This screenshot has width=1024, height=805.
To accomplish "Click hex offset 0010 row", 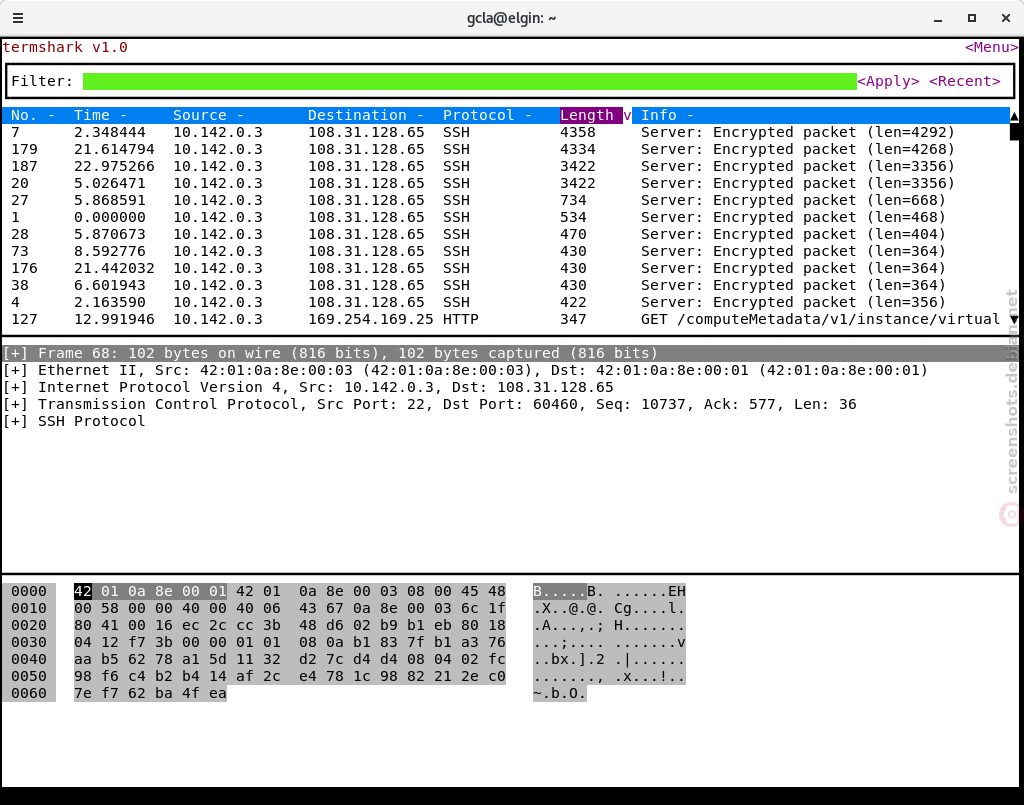I will (29, 608).
